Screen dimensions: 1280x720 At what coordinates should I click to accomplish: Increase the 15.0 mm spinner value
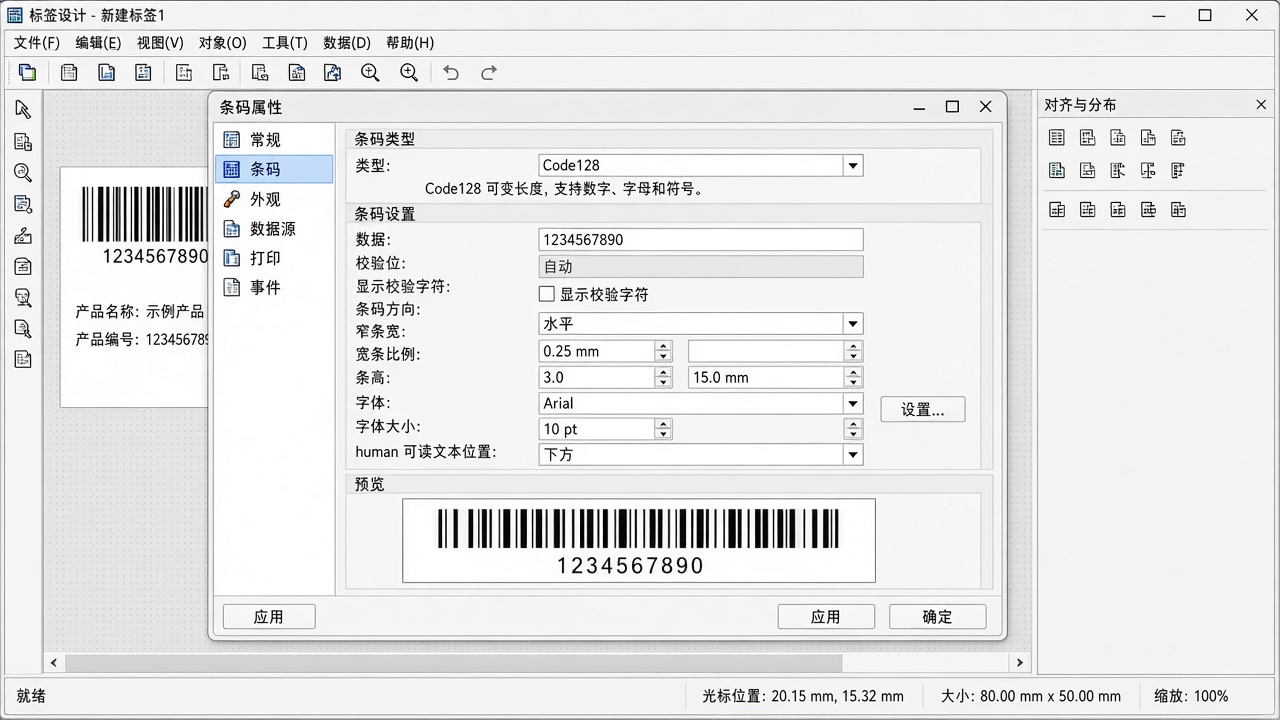click(853, 372)
